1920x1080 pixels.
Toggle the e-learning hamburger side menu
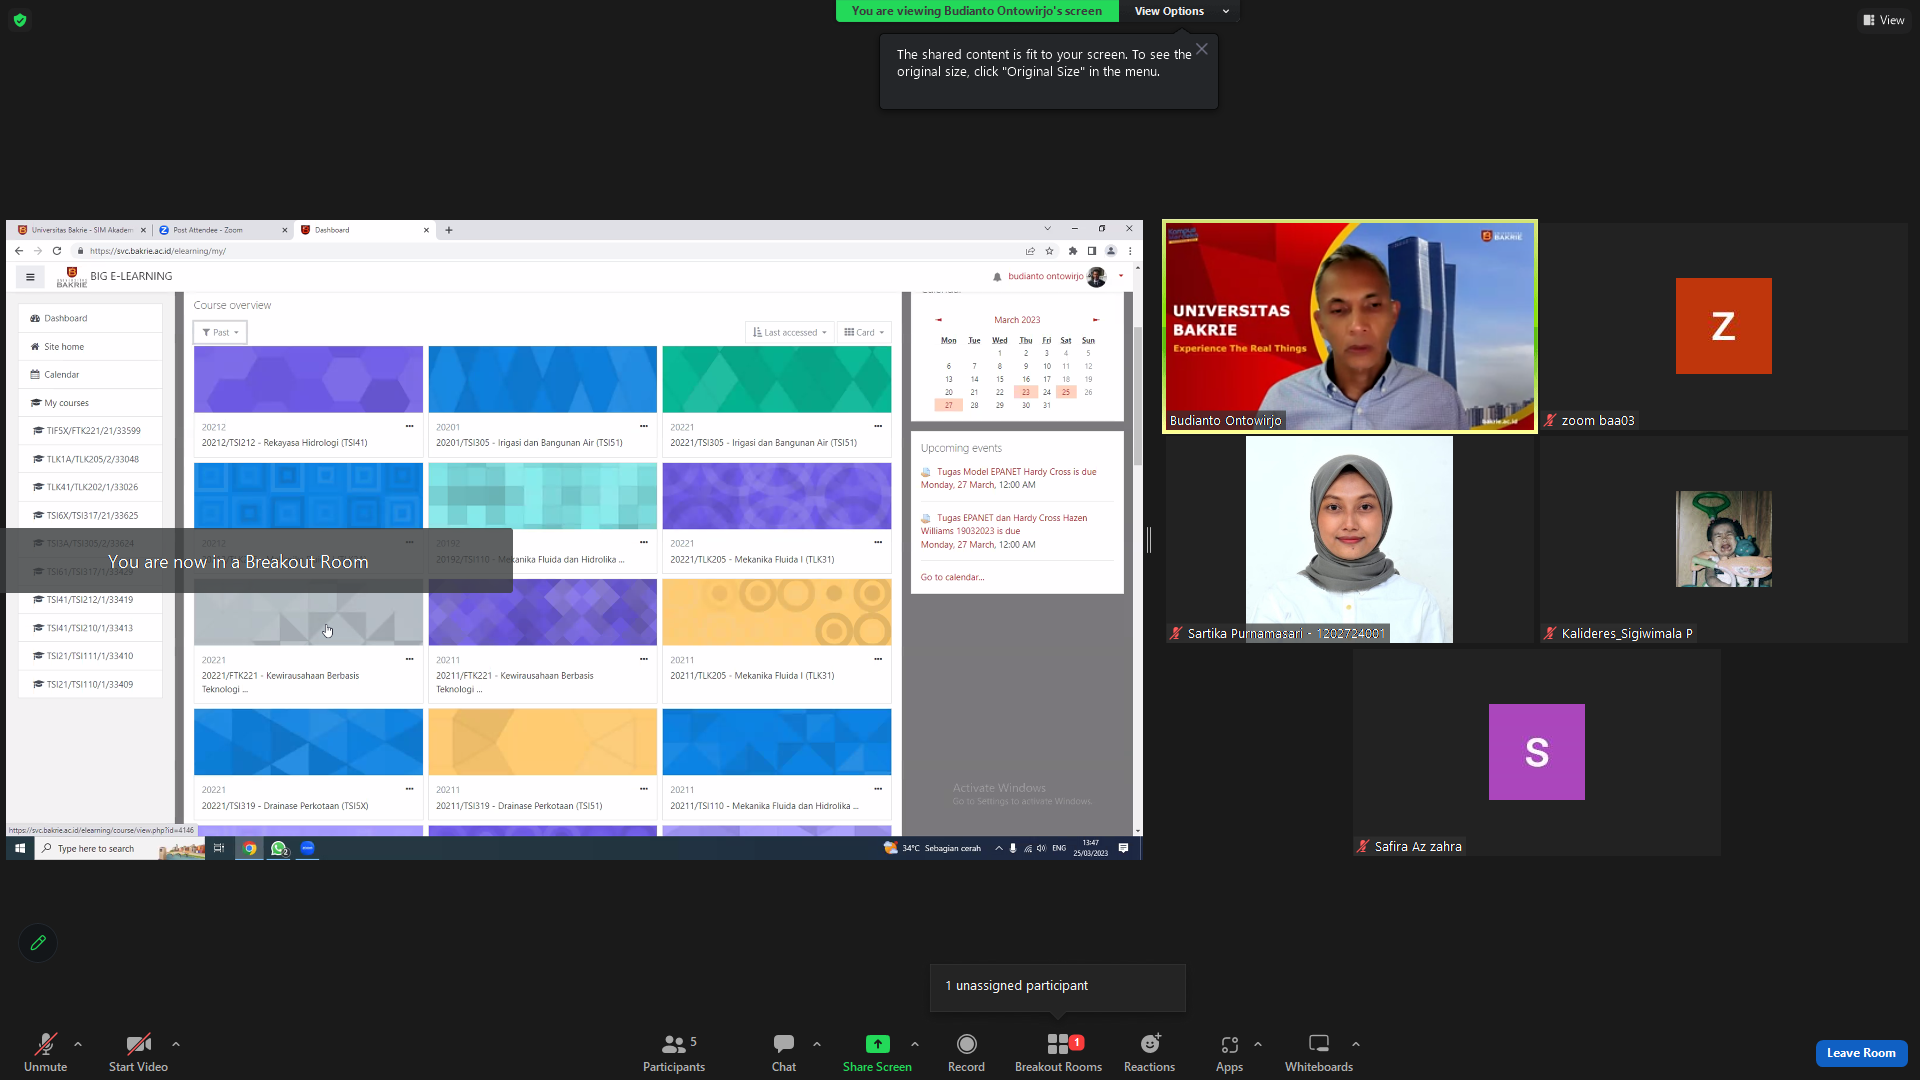pos(30,277)
